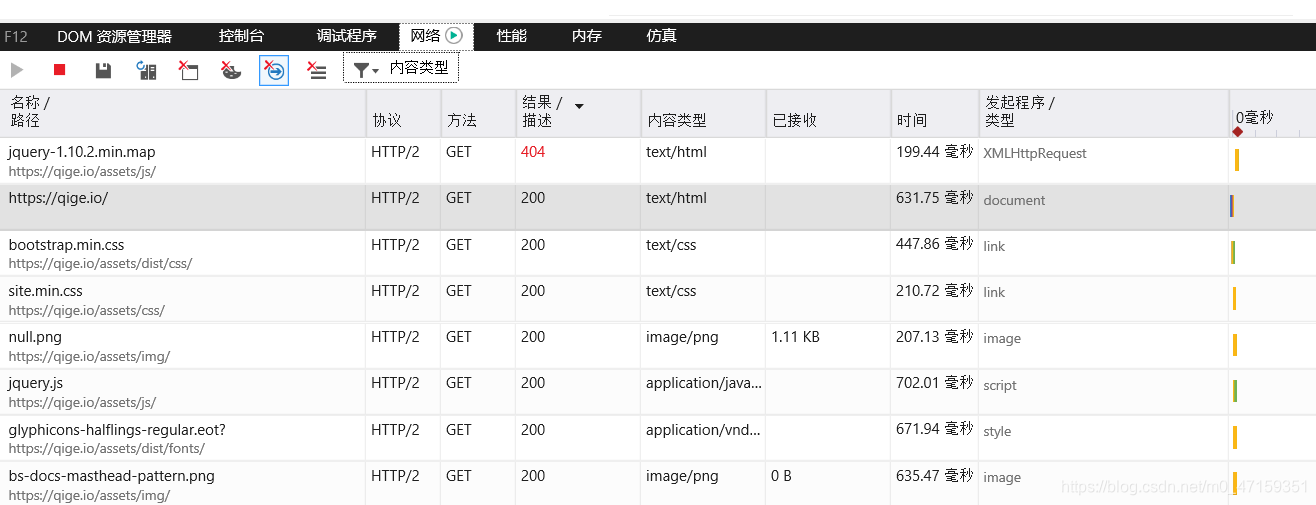Click the green play indicator on 网络 tab
This screenshot has height=505, width=1316.
pos(454,36)
